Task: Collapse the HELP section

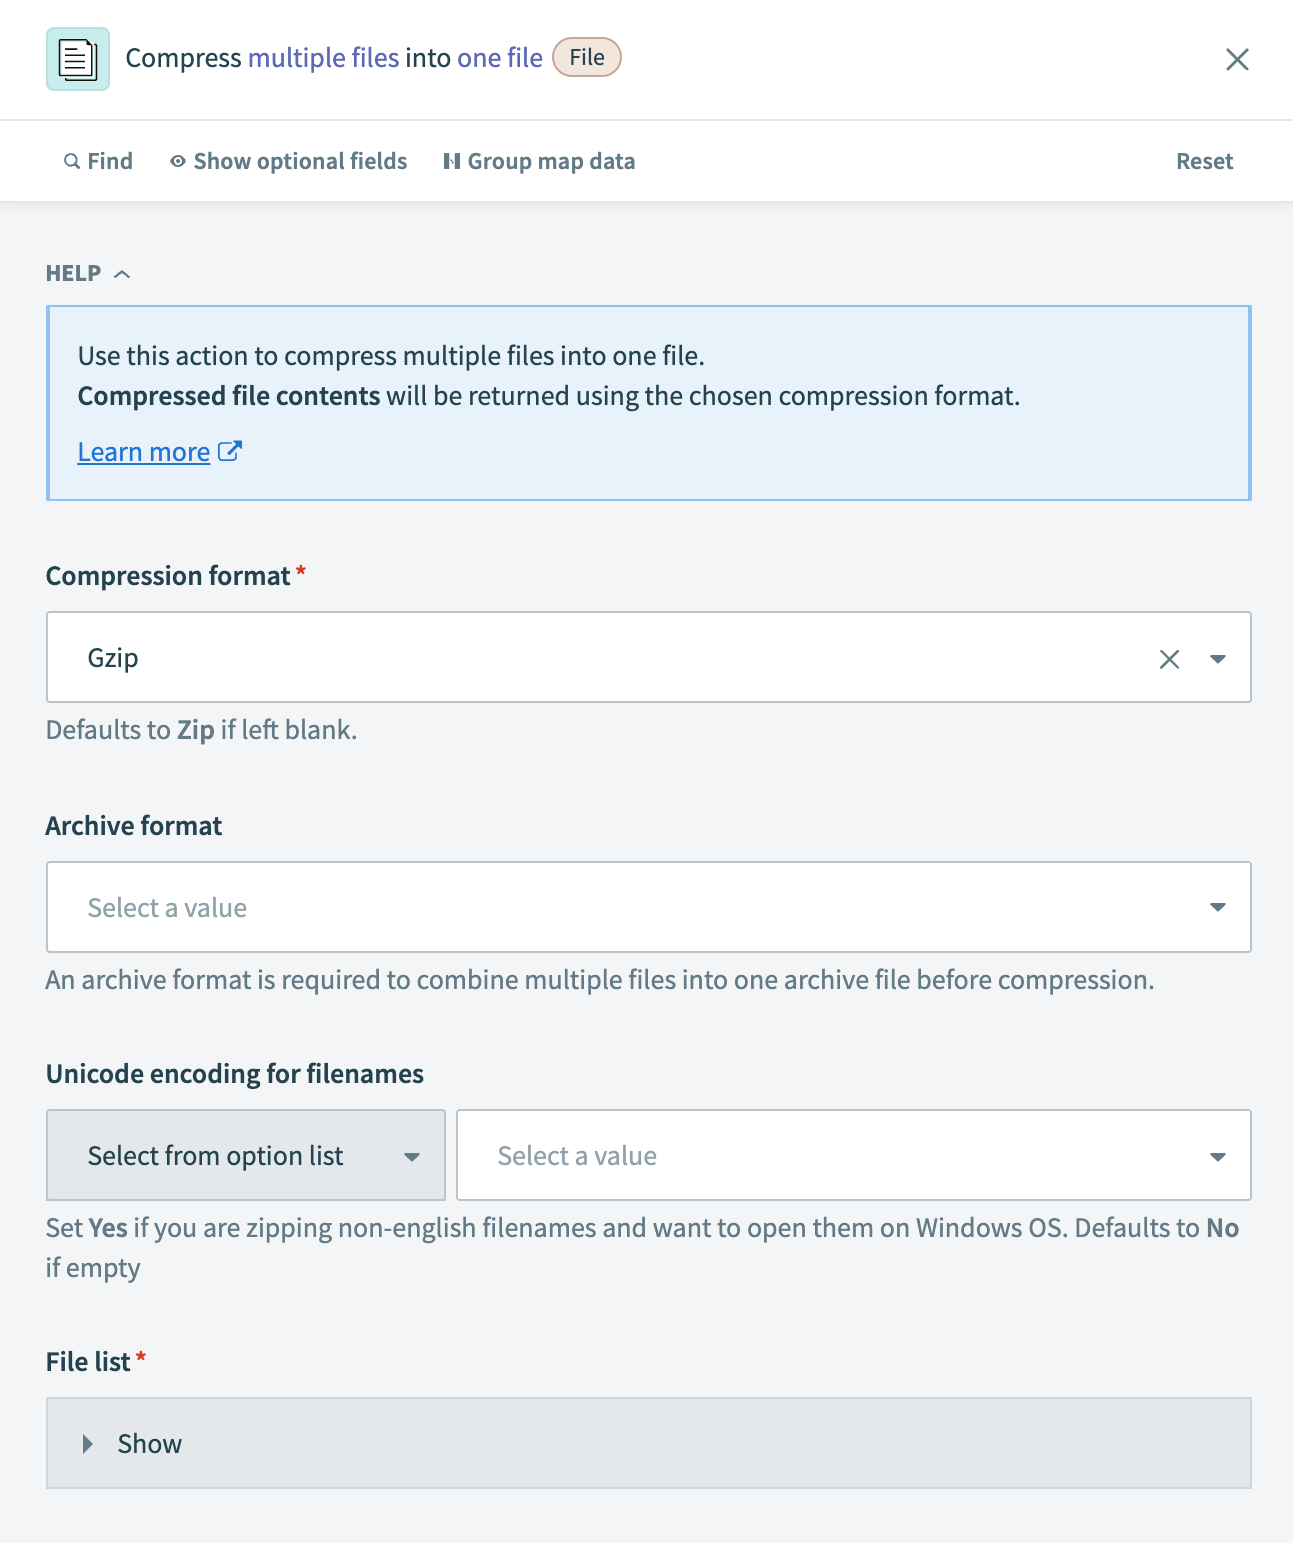Action: (x=123, y=273)
